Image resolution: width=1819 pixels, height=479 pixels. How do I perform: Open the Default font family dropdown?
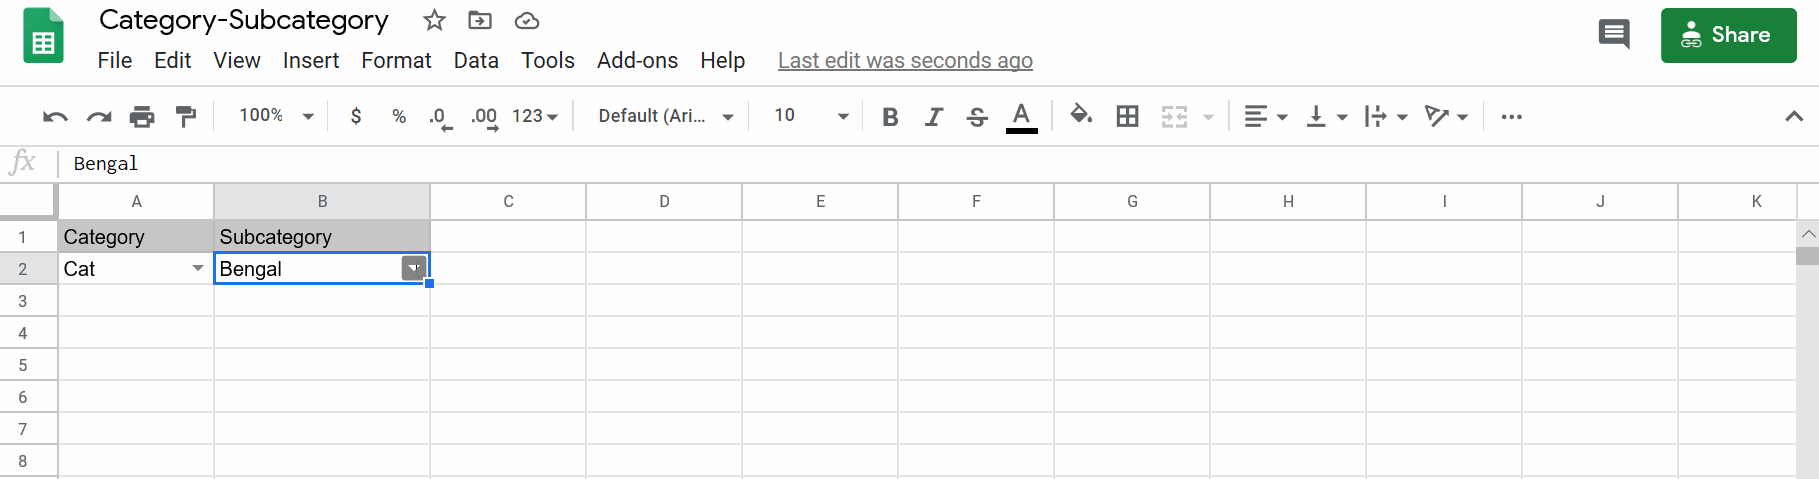tap(666, 116)
